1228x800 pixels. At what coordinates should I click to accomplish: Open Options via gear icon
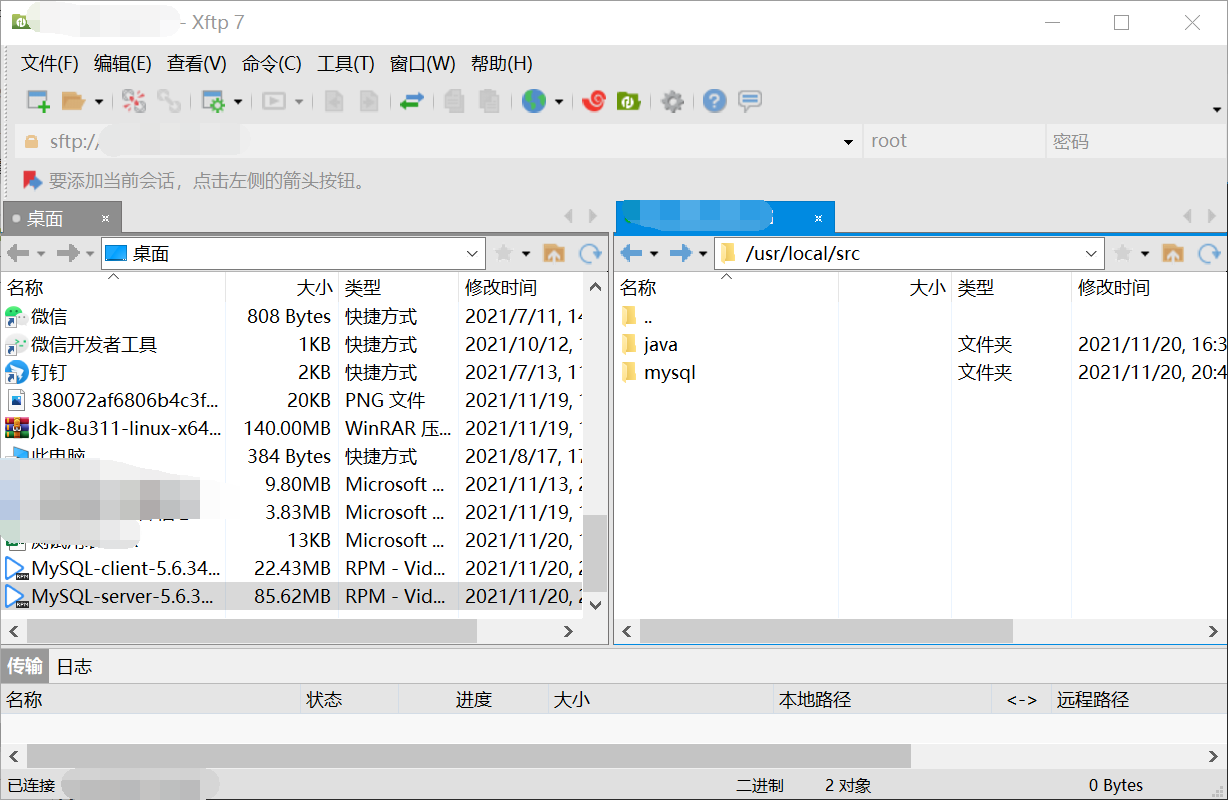pyautogui.click(x=673, y=101)
